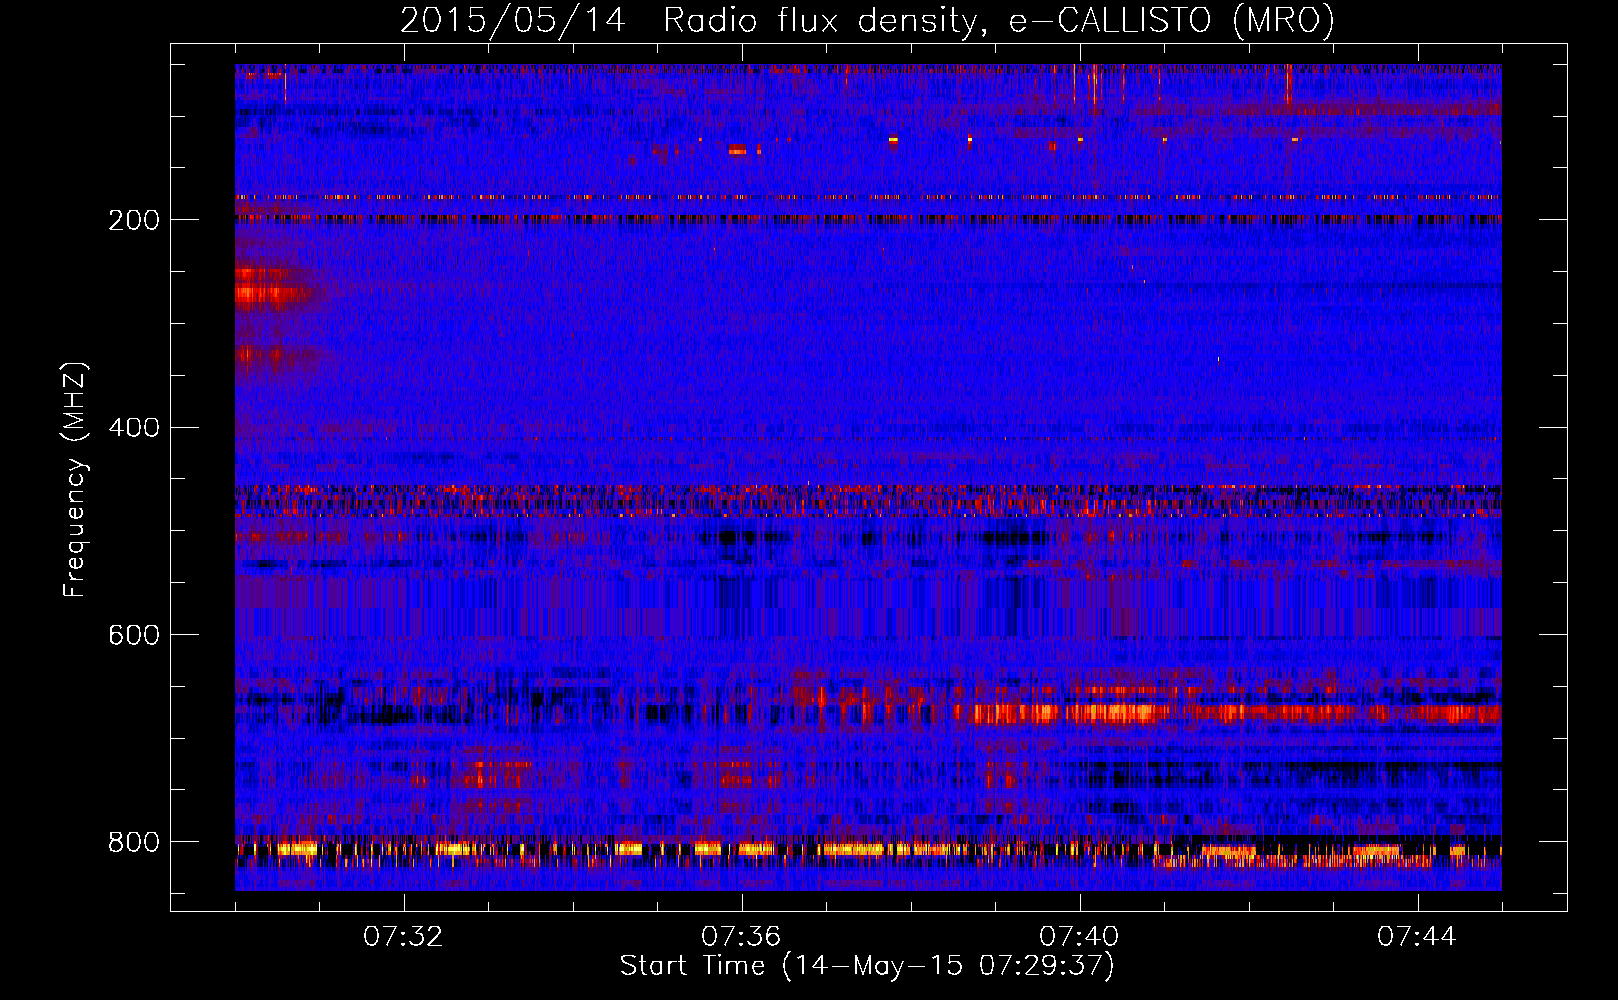Select the 600 frequency tick label
Screen dimensions: 1618x1000
coord(134,636)
